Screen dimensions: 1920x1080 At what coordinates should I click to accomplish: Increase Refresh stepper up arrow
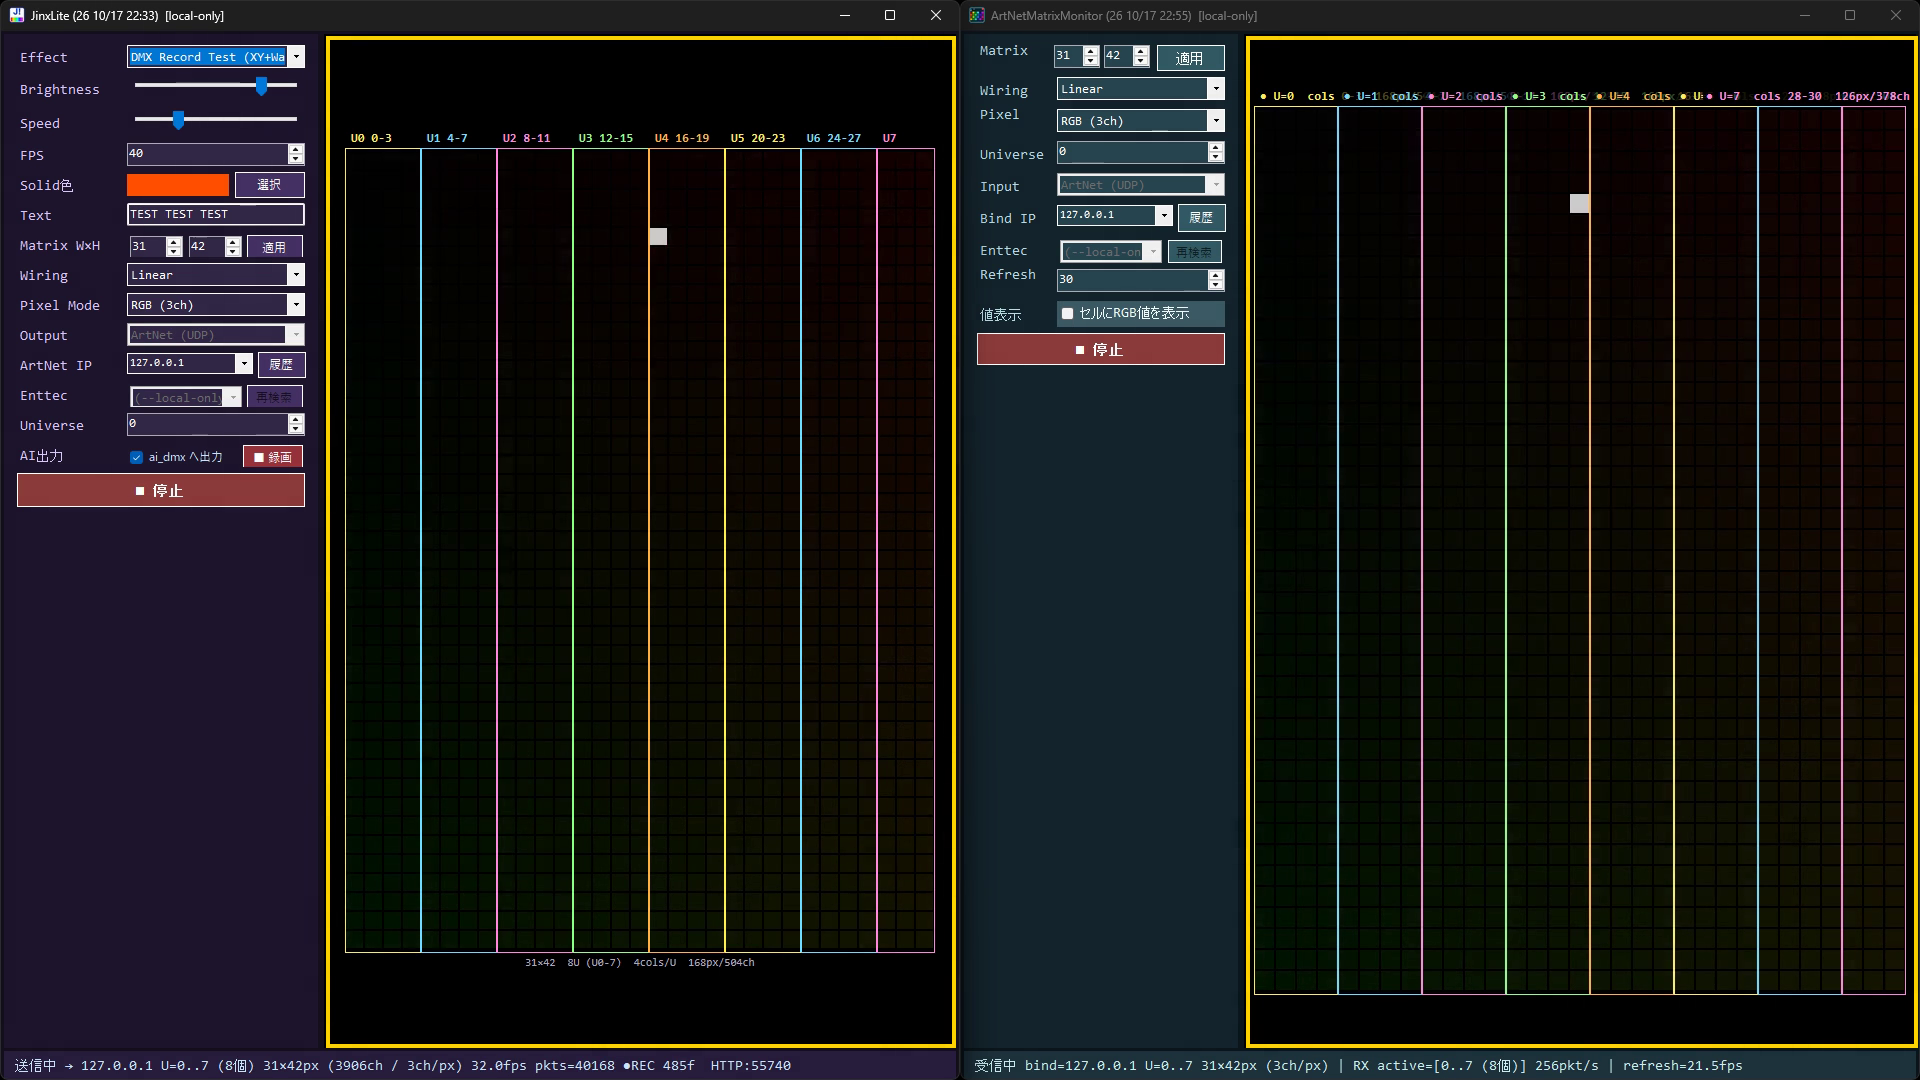point(1215,275)
